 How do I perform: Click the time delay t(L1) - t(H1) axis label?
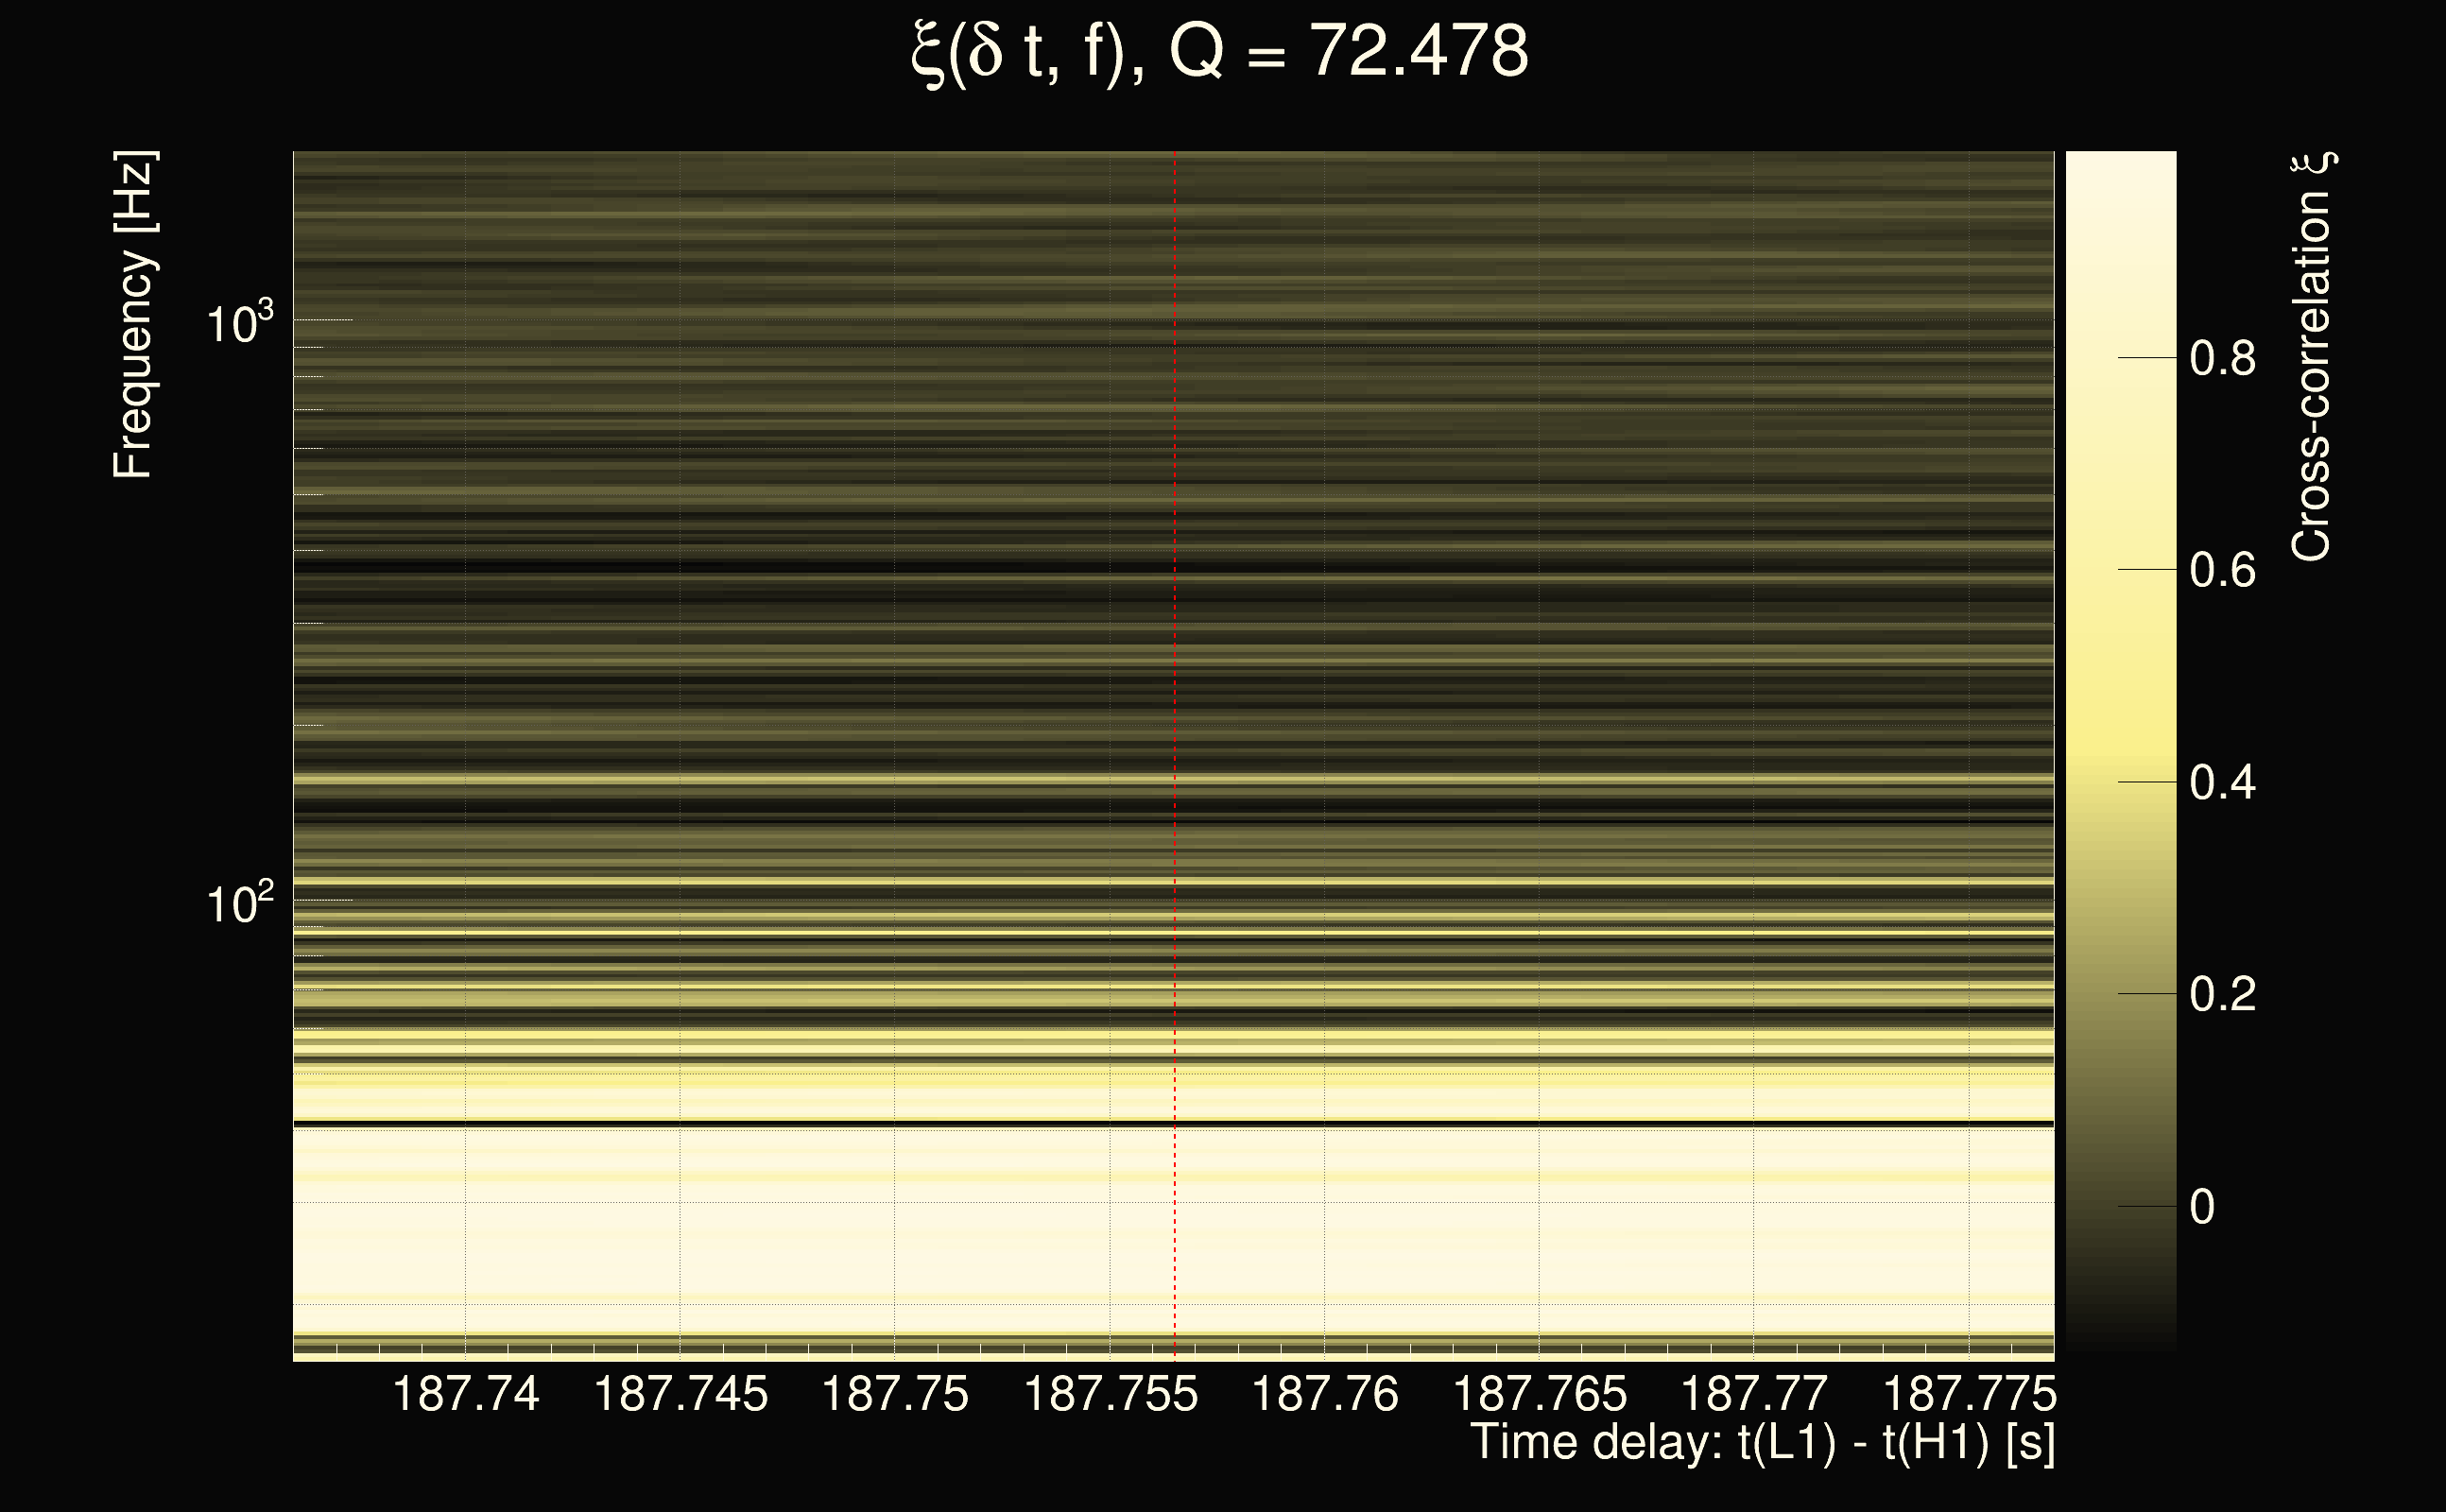(x=1762, y=1443)
